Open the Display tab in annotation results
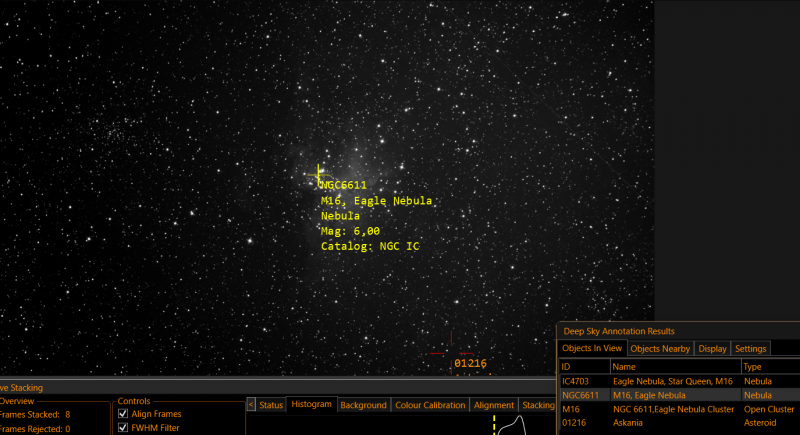The width and height of the screenshot is (800, 435). click(x=712, y=349)
